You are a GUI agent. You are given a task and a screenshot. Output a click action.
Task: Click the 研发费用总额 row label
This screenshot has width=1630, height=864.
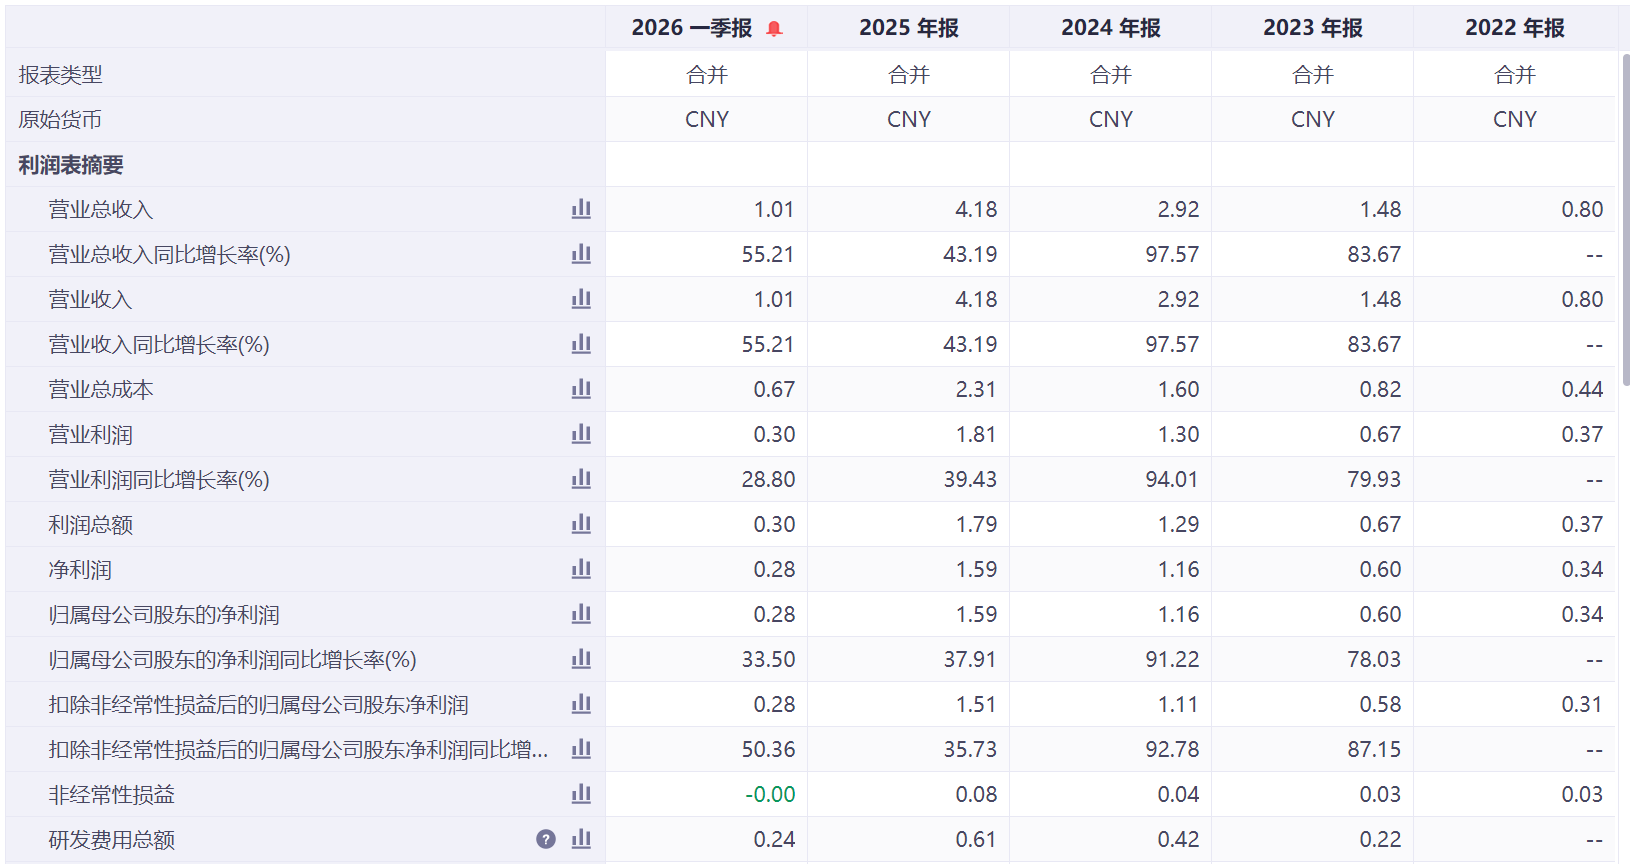point(112,840)
